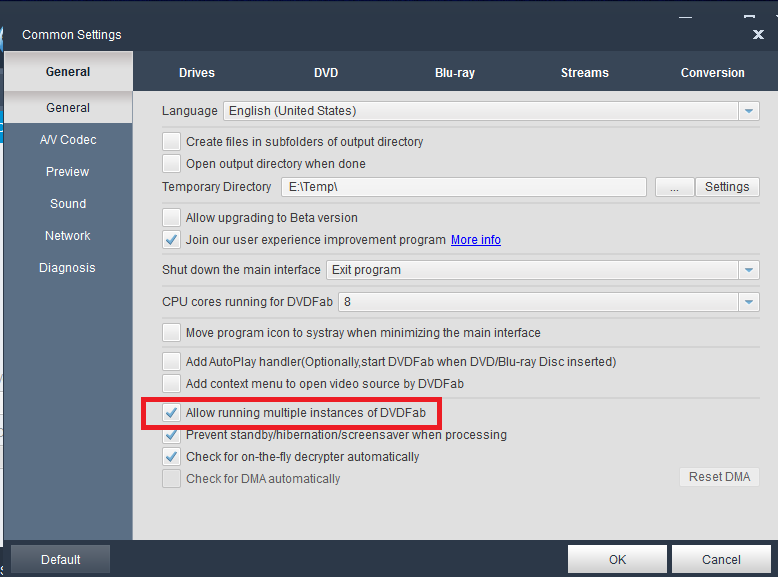The height and width of the screenshot is (577, 778).
Task: Expand the Language dropdown arrow
Action: click(x=749, y=111)
